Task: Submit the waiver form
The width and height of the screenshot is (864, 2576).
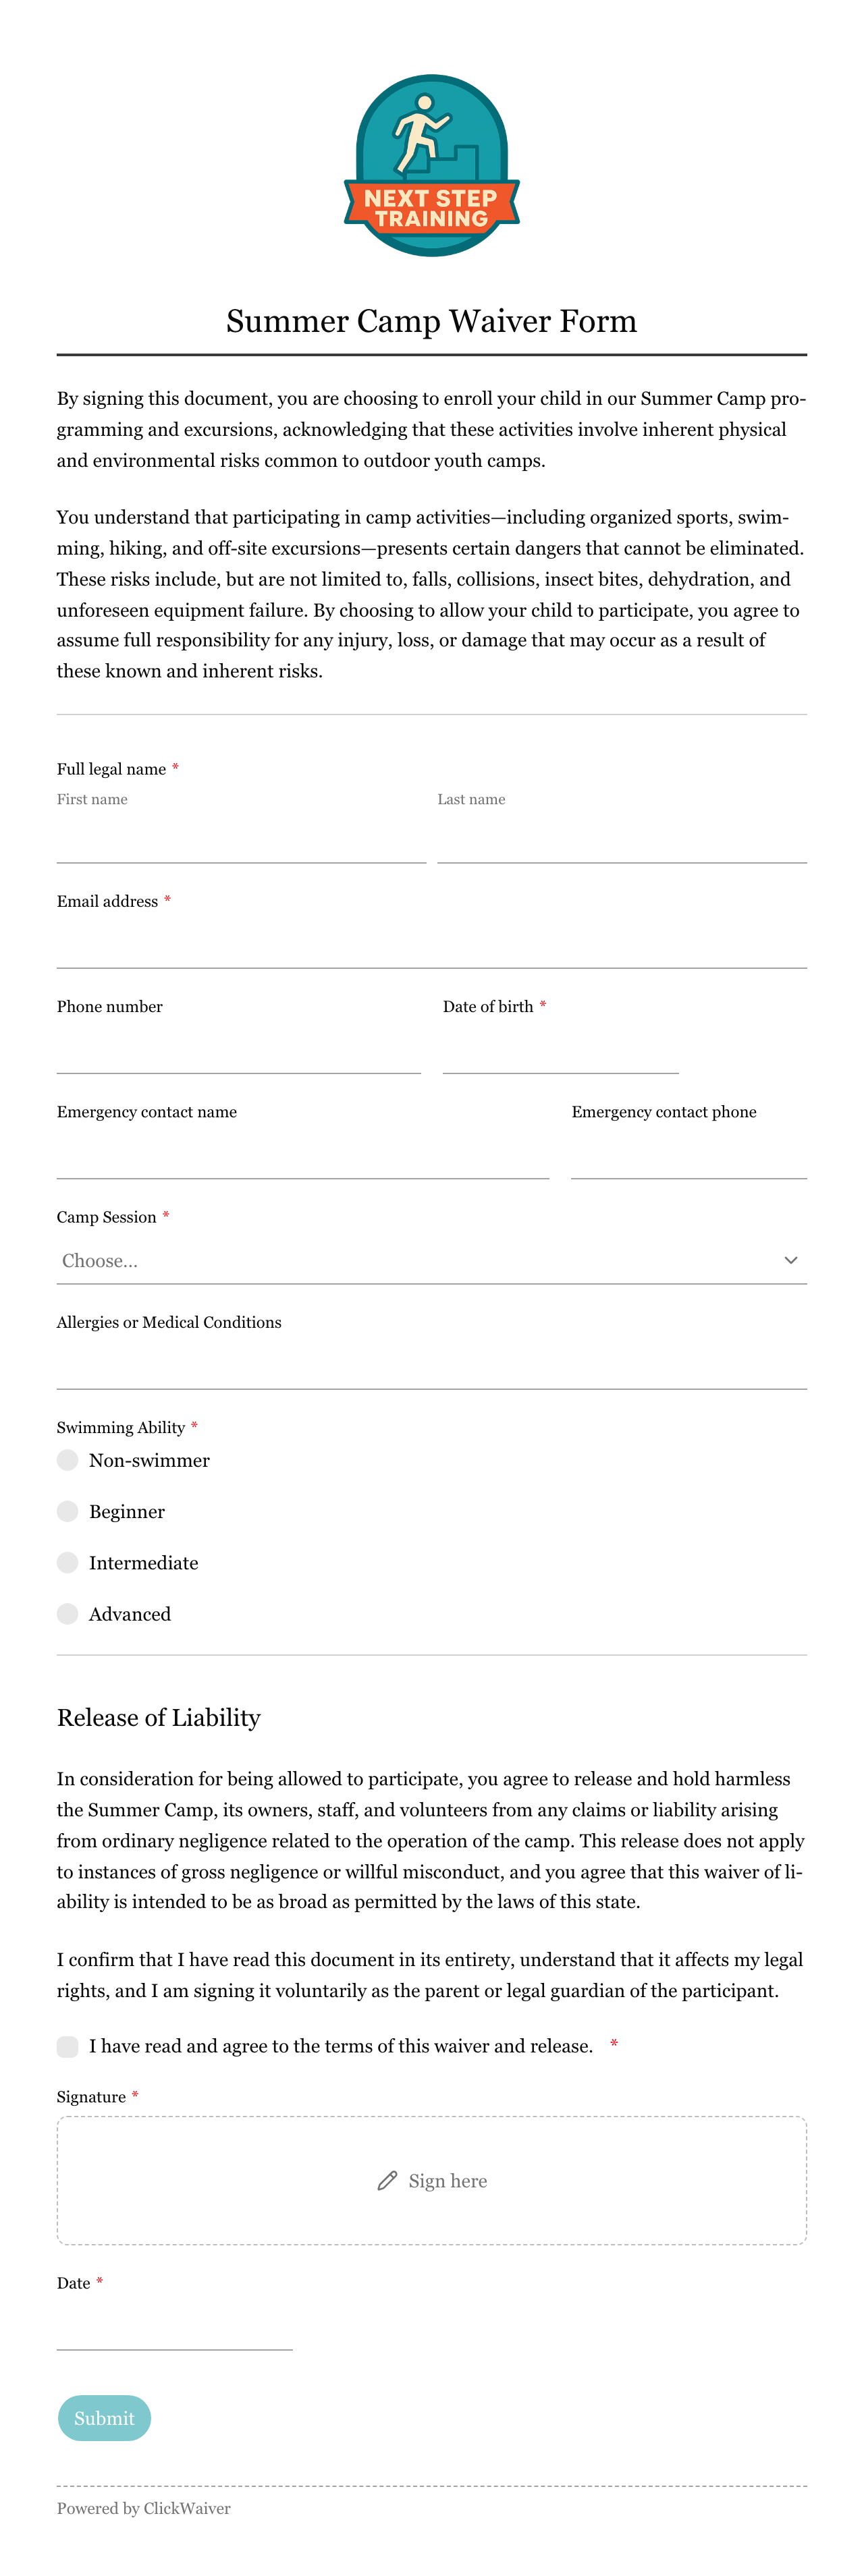Action: 104,2418
